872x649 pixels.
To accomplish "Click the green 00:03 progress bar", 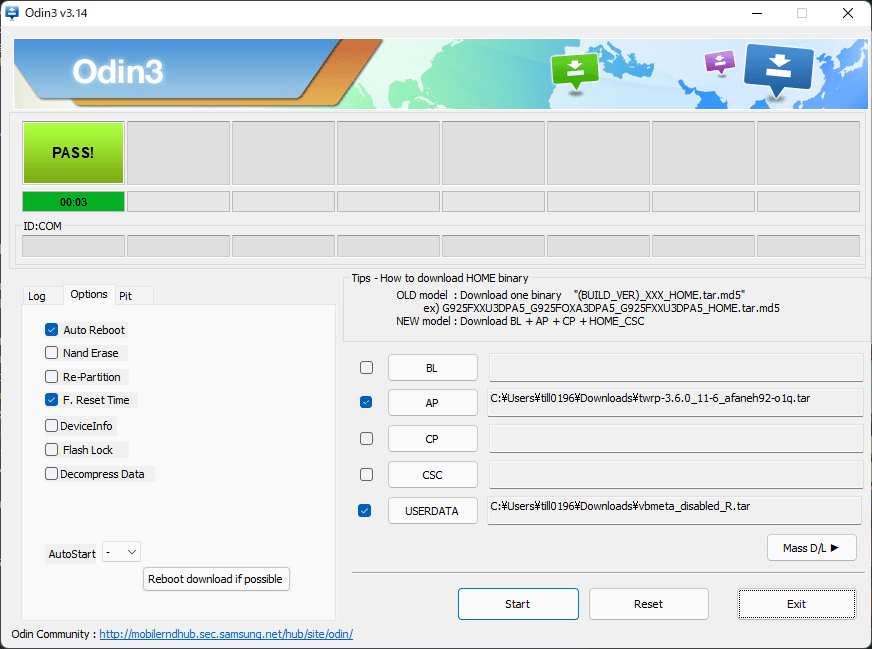I will tap(73, 202).
